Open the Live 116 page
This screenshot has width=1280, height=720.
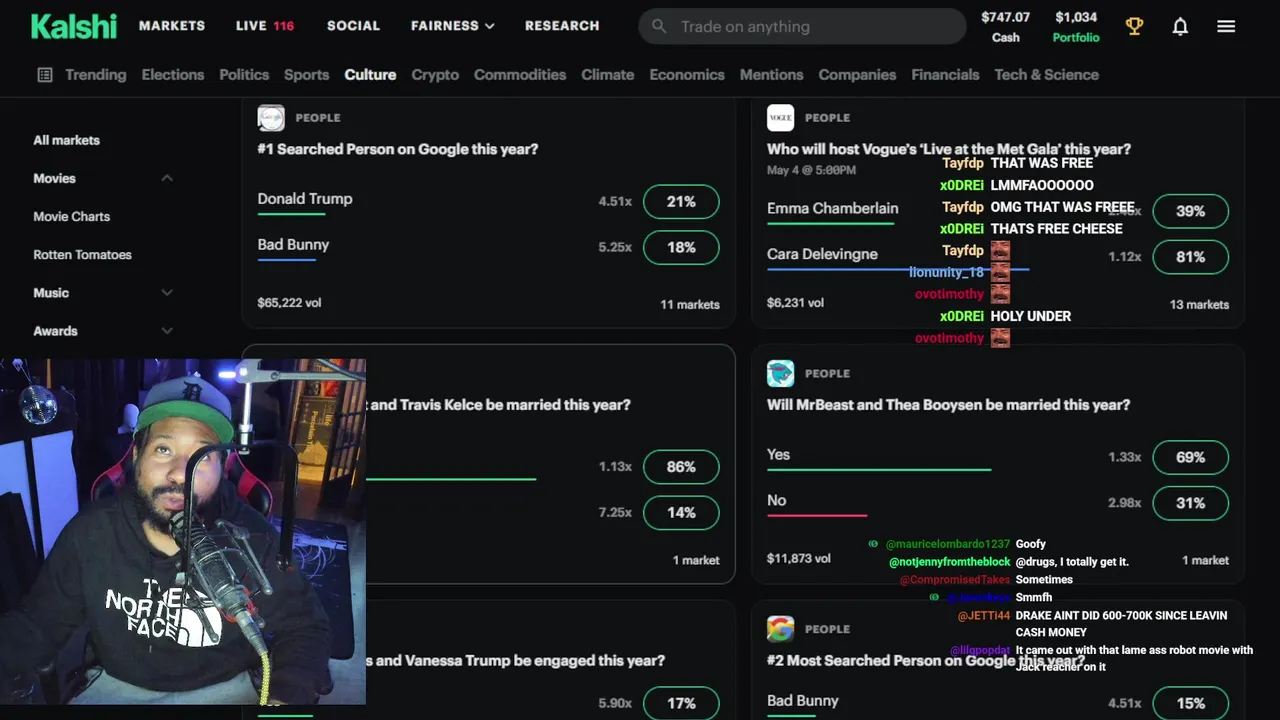click(x=265, y=26)
